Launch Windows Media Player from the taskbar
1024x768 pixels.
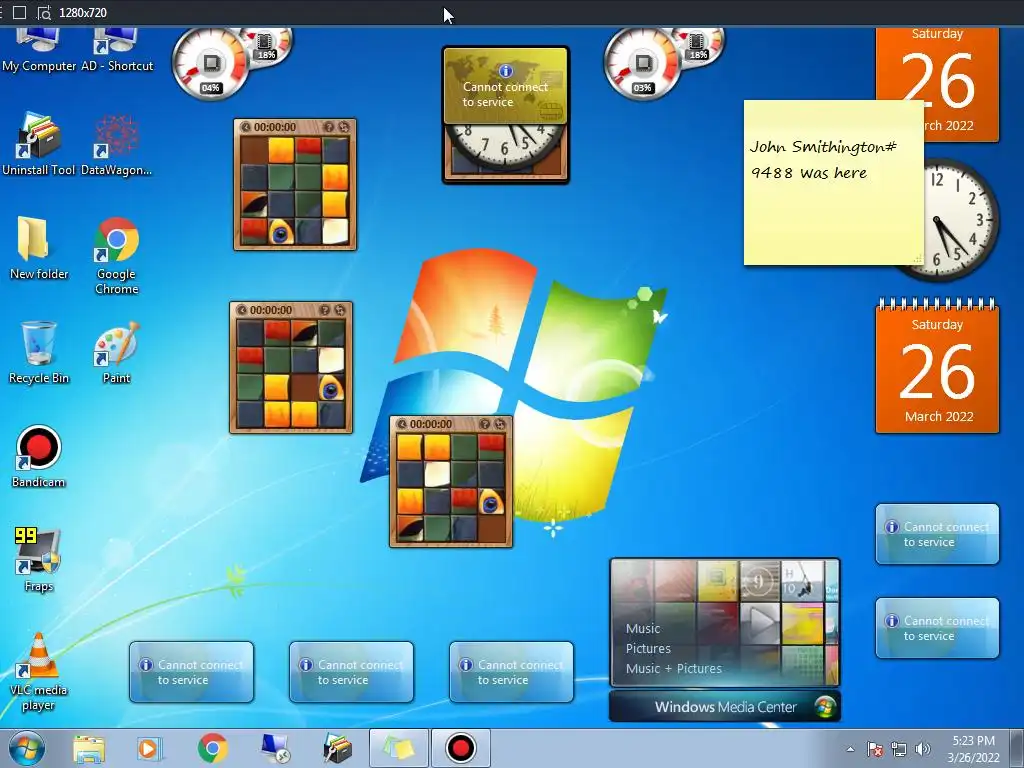point(150,748)
